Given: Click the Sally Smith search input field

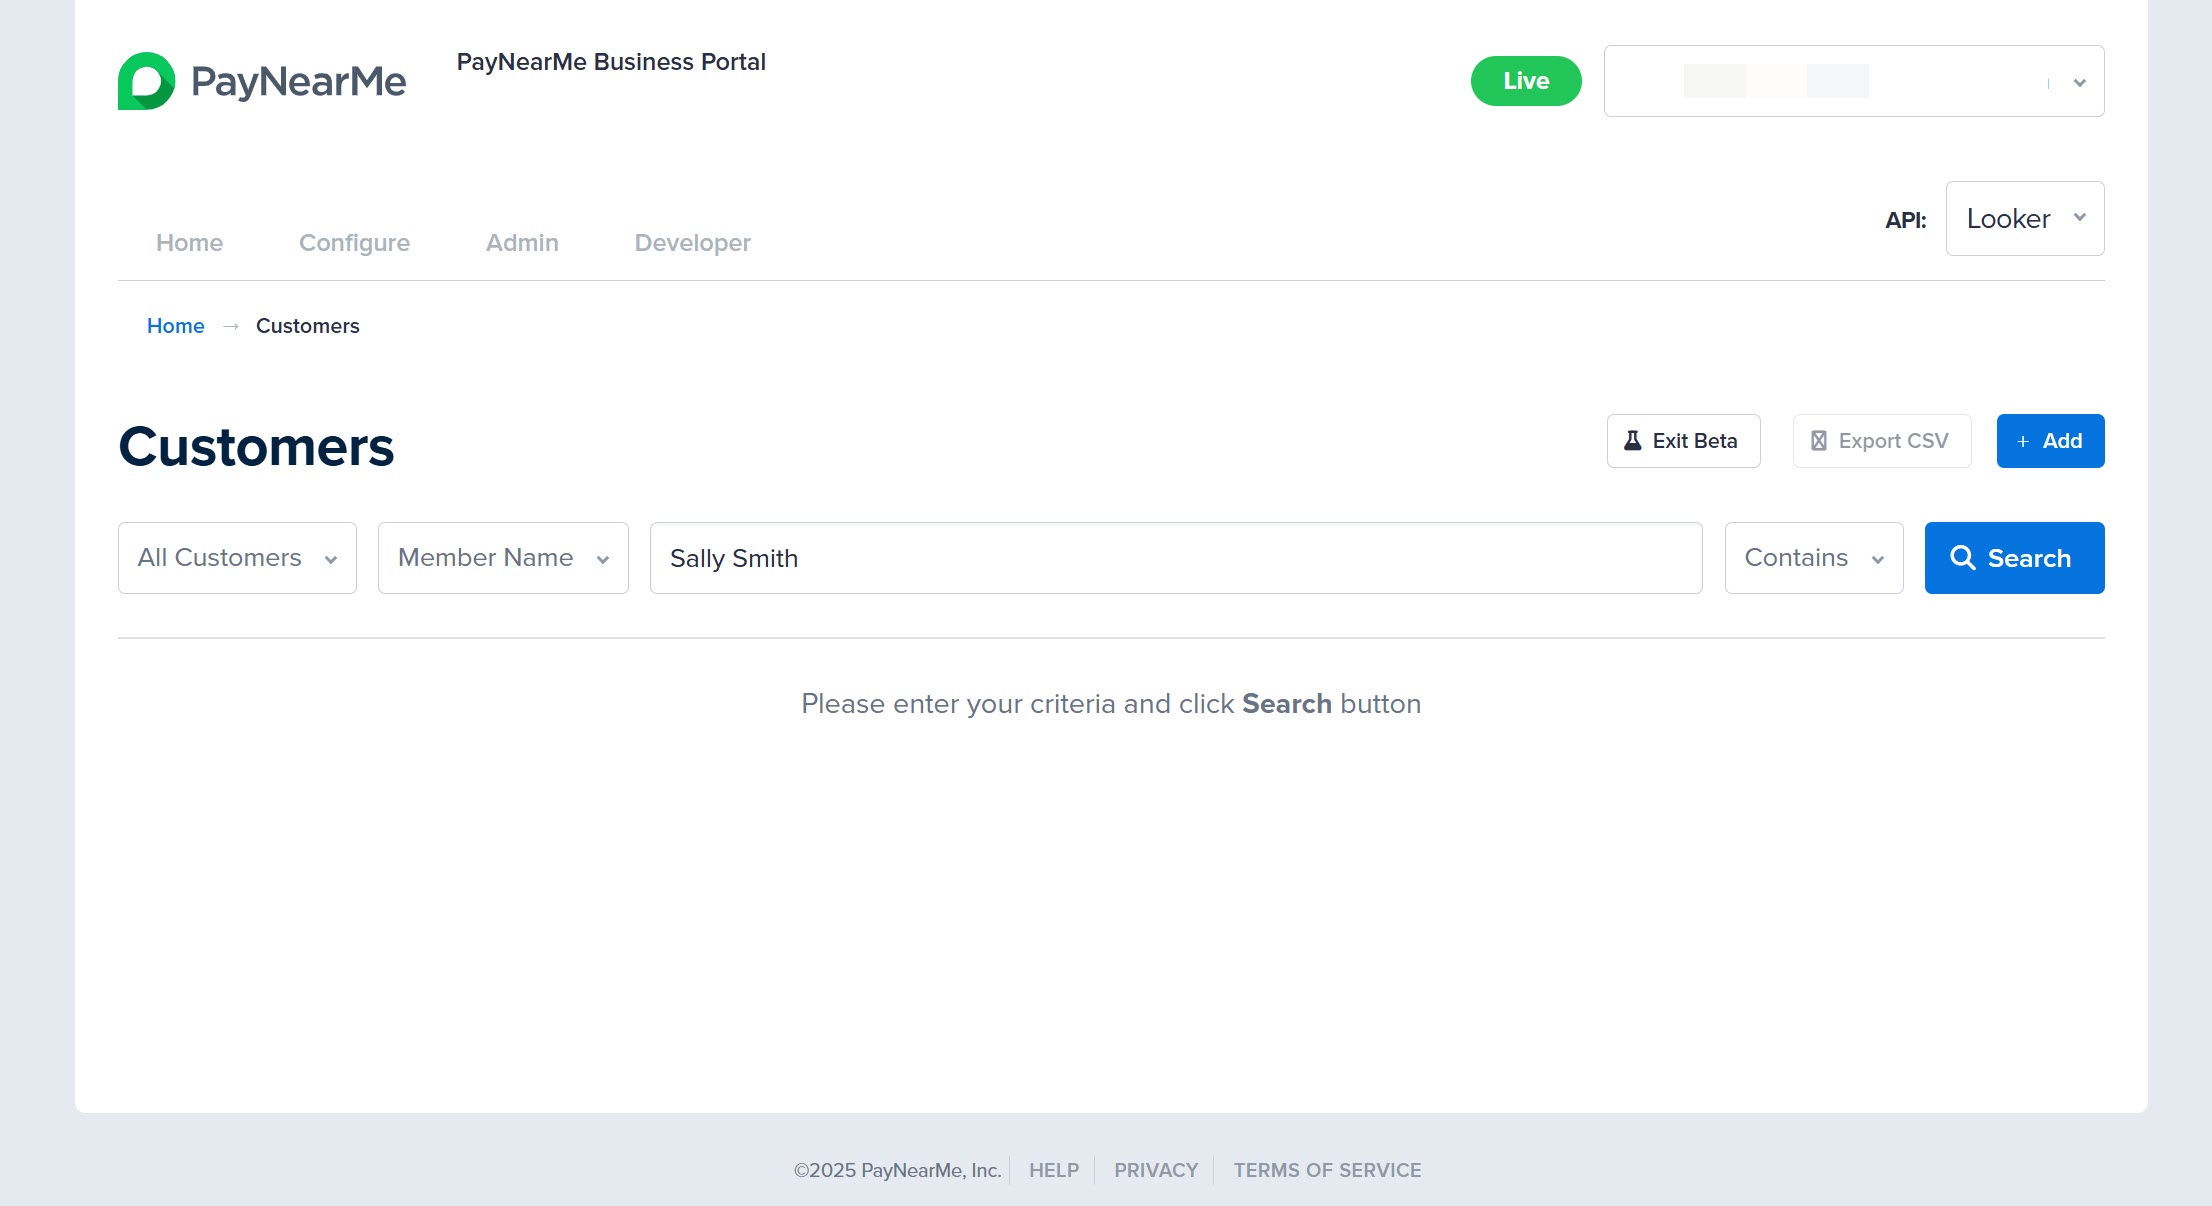Looking at the screenshot, I should pyautogui.click(x=1175, y=558).
